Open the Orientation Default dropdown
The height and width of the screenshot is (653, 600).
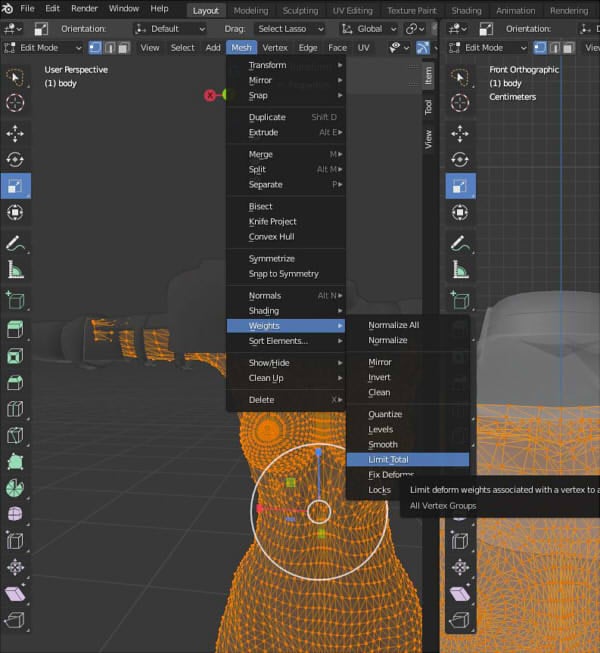(171, 29)
